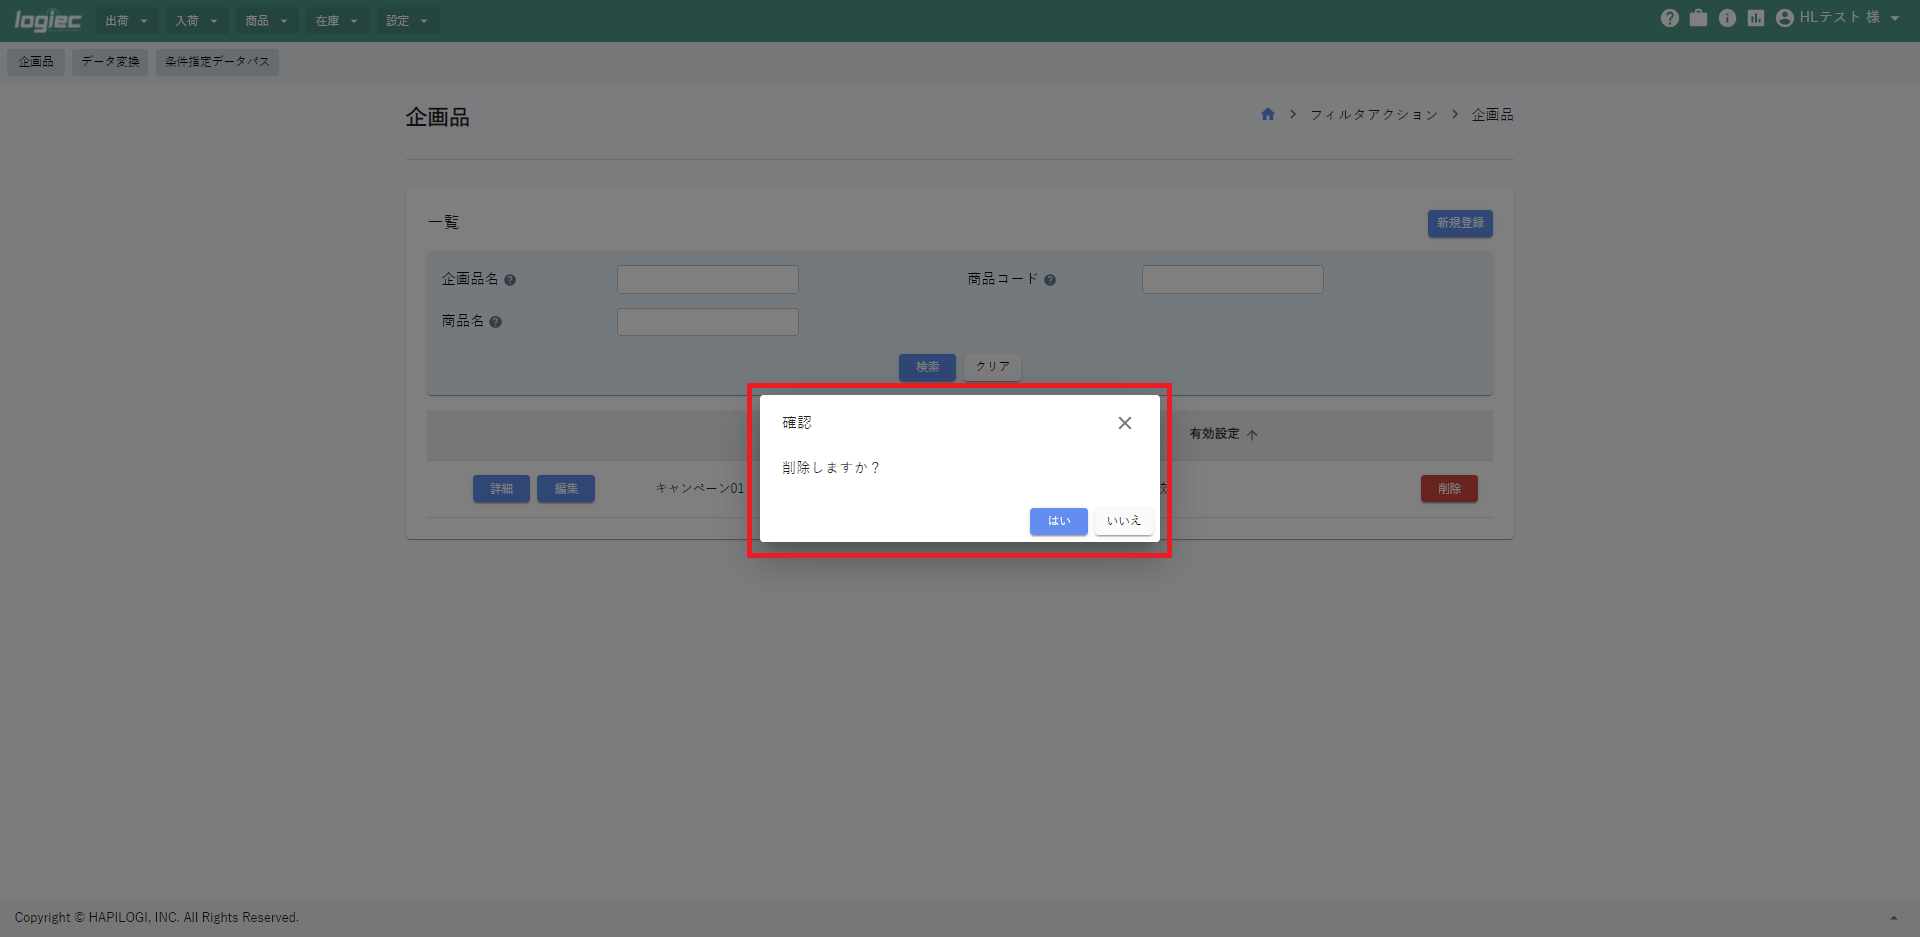Confirm deletion by clicking はい
This screenshot has height=937, width=1920.
click(x=1058, y=521)
